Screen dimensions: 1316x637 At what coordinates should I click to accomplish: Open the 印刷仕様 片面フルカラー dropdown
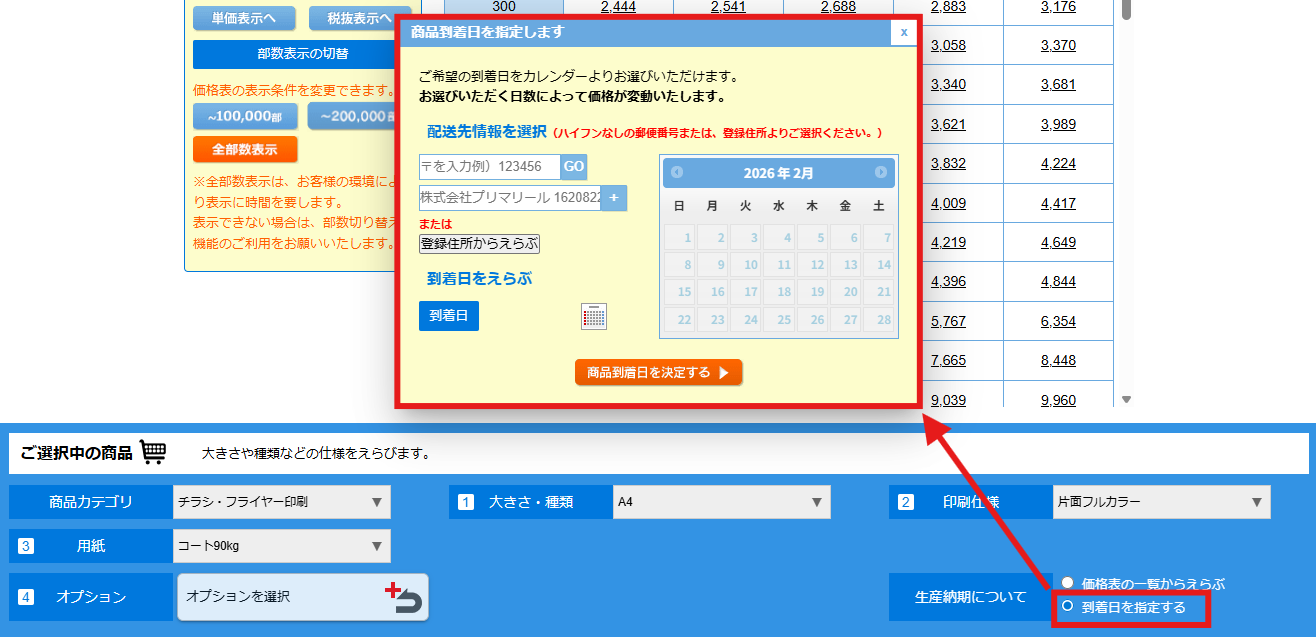coord(1161,502)
